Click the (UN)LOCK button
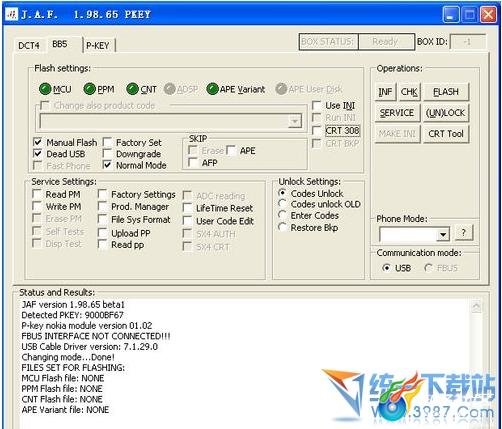The height and width of the screenshot is (429, 502). (446, 113)
